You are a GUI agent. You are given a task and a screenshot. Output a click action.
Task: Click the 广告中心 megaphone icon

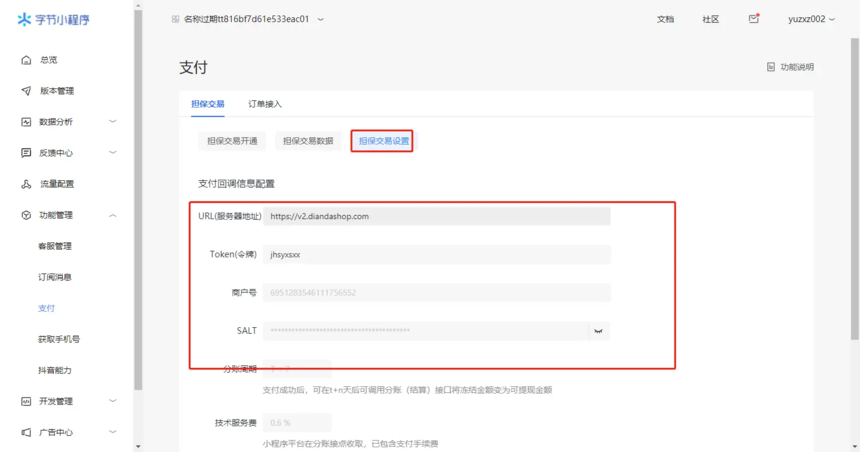coord(26,432)
